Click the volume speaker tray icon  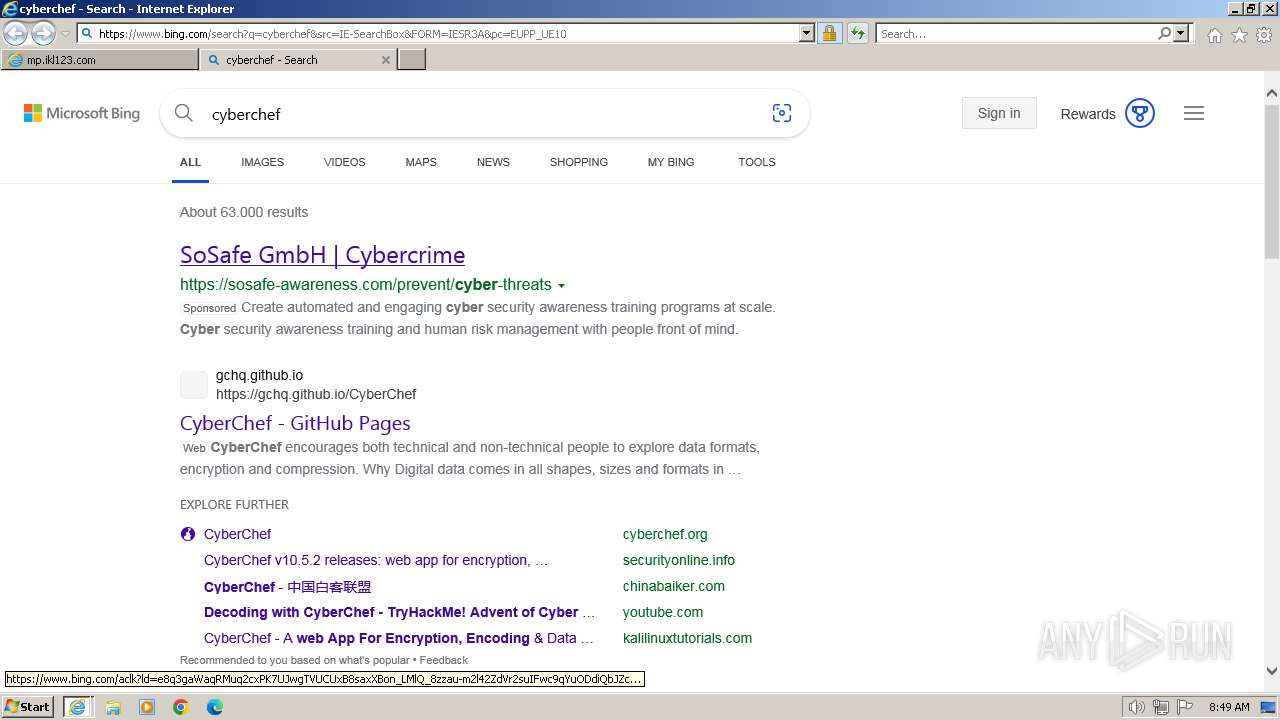coord(1137,707)
